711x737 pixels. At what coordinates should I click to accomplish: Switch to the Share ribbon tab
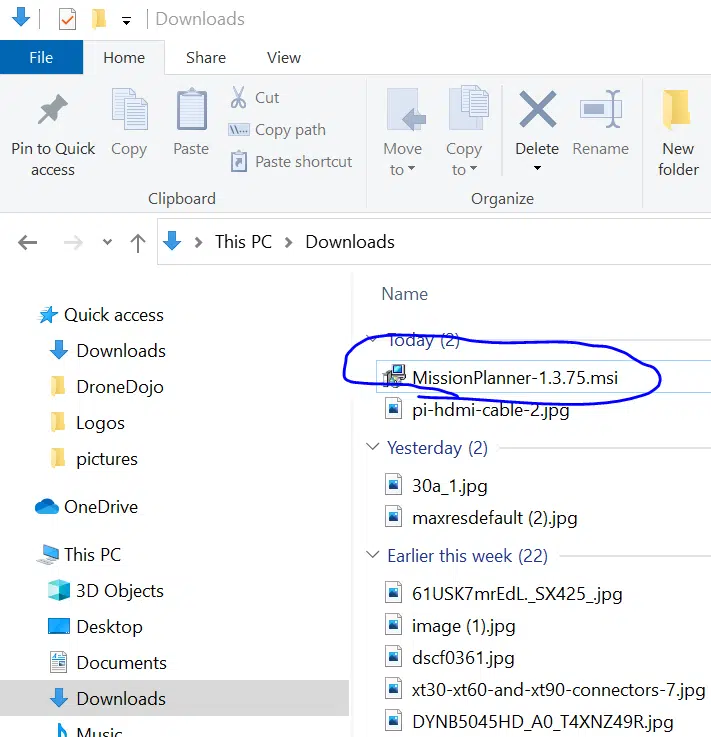pyautogui.click(x=206, y=57)
